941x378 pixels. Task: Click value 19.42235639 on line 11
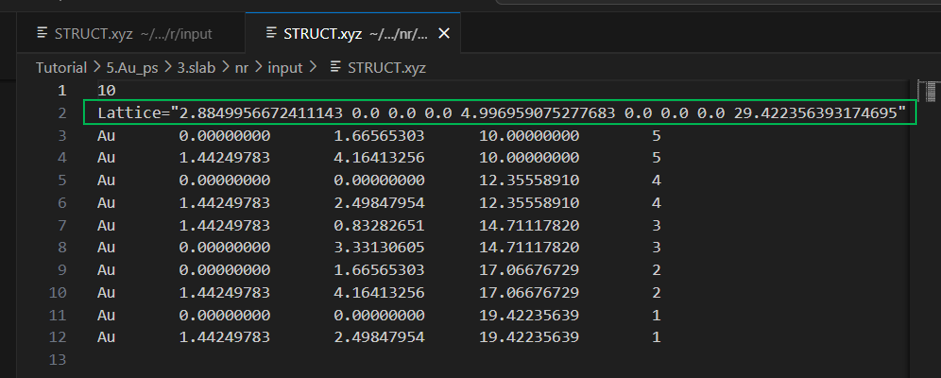coord(529,314)
